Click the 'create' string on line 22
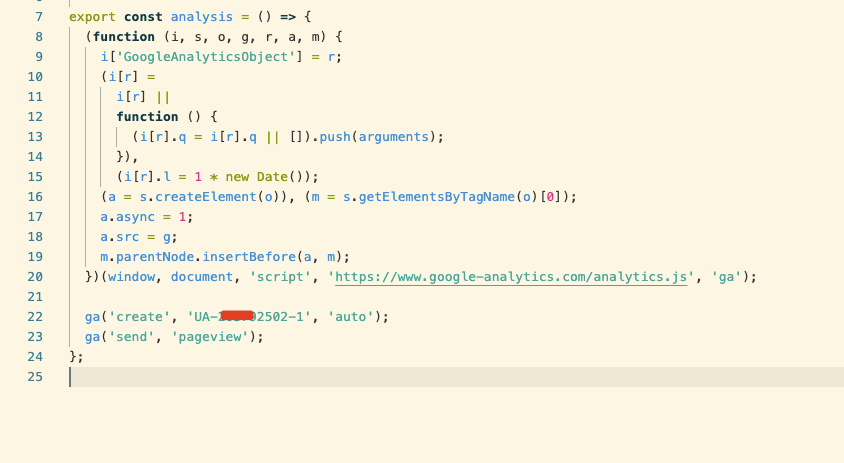Screen dimensions: 844x463 coord(139,317)
